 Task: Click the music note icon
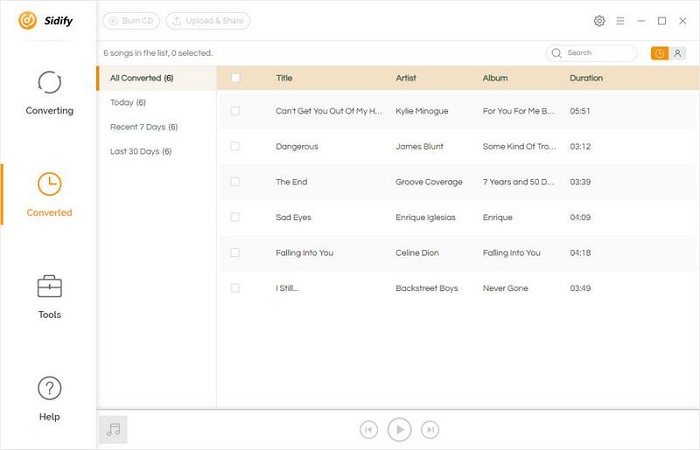113,429
